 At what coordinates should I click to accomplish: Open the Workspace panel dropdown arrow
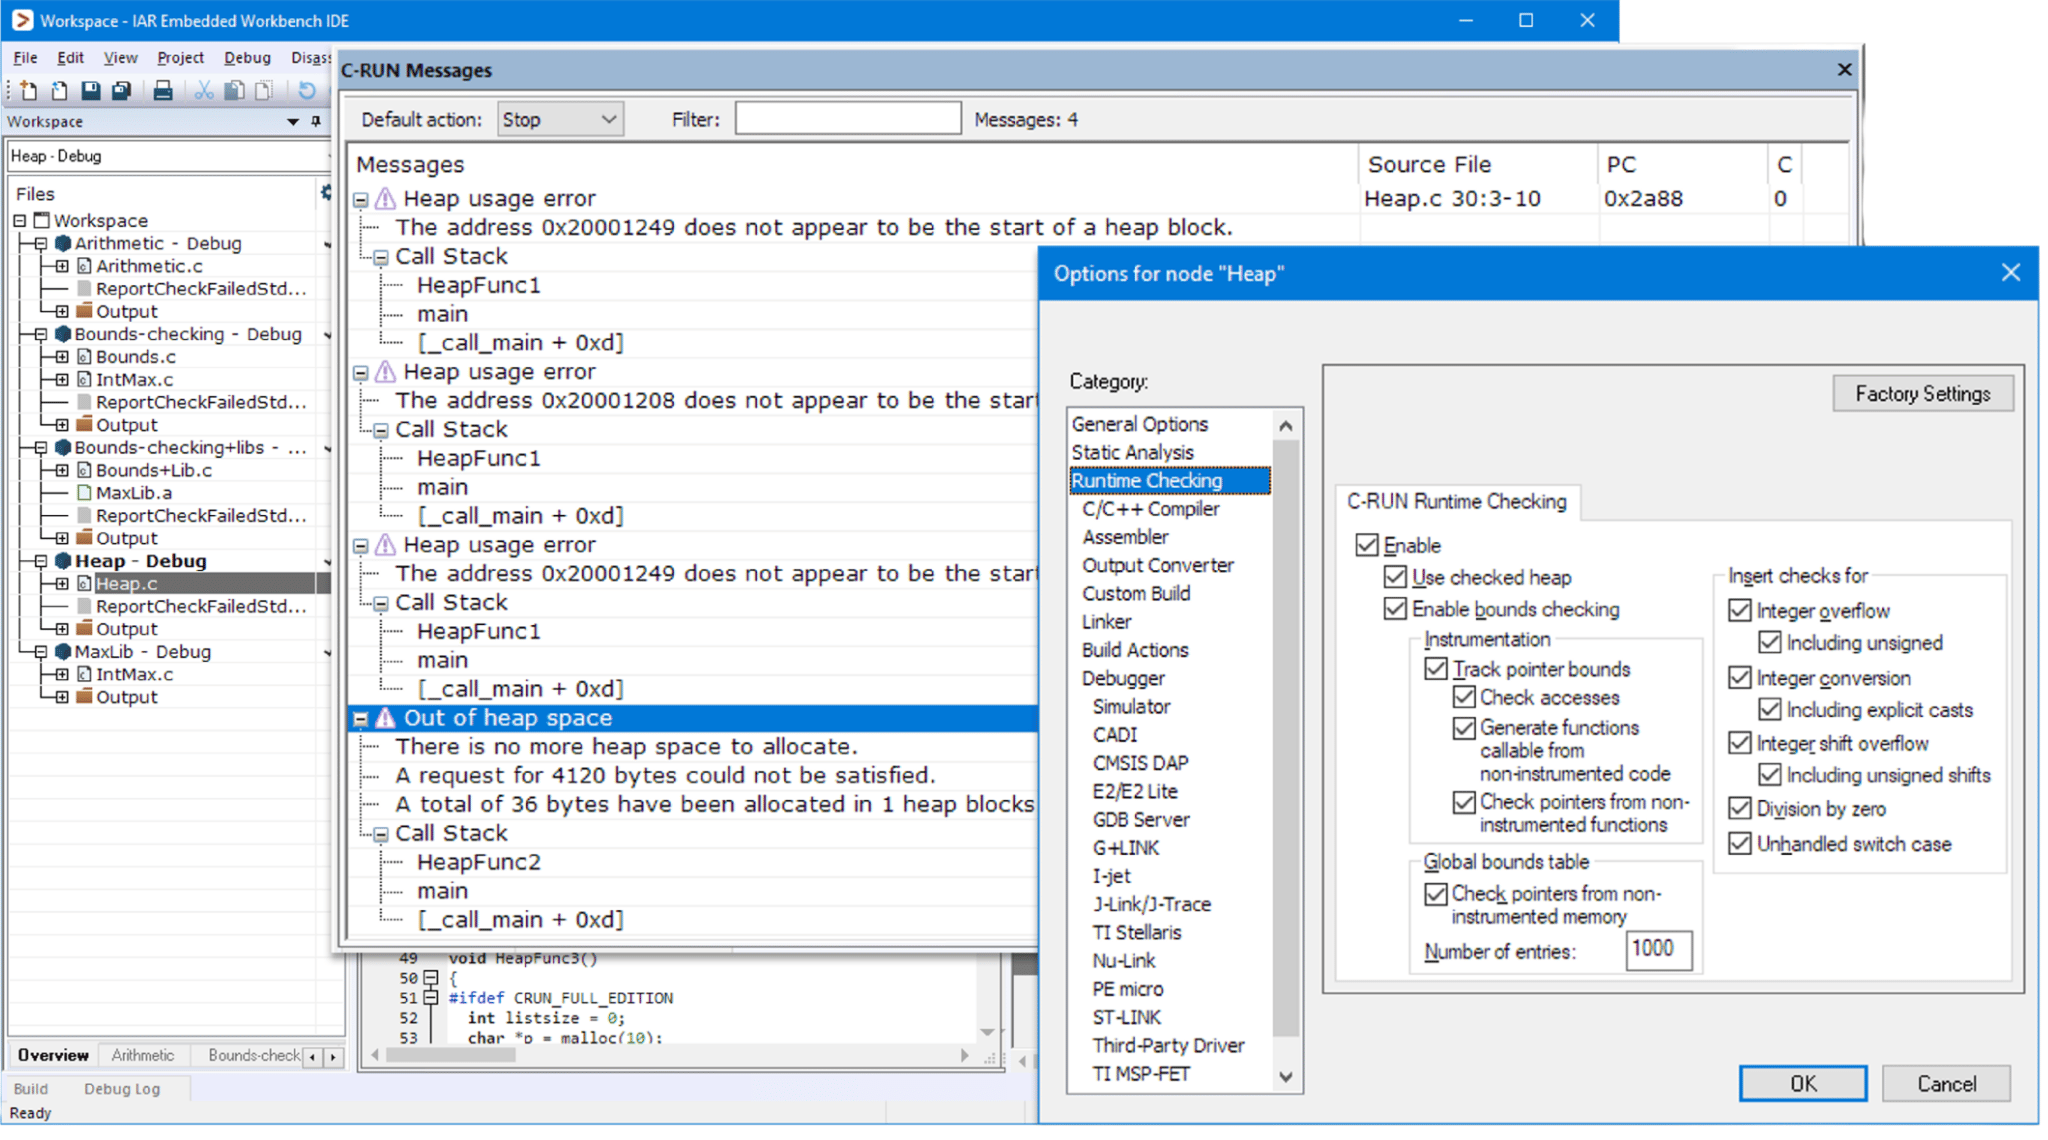click(292, 122)
